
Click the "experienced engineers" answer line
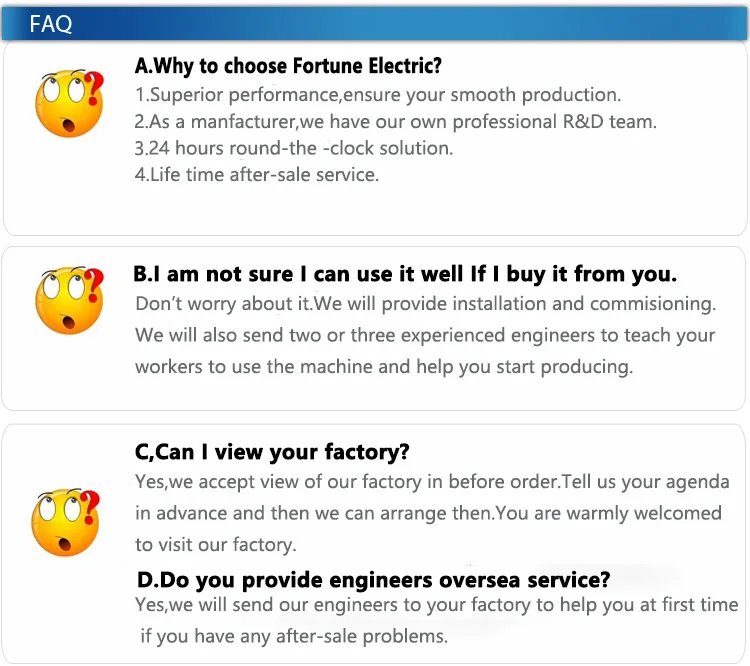coord(425,335)
